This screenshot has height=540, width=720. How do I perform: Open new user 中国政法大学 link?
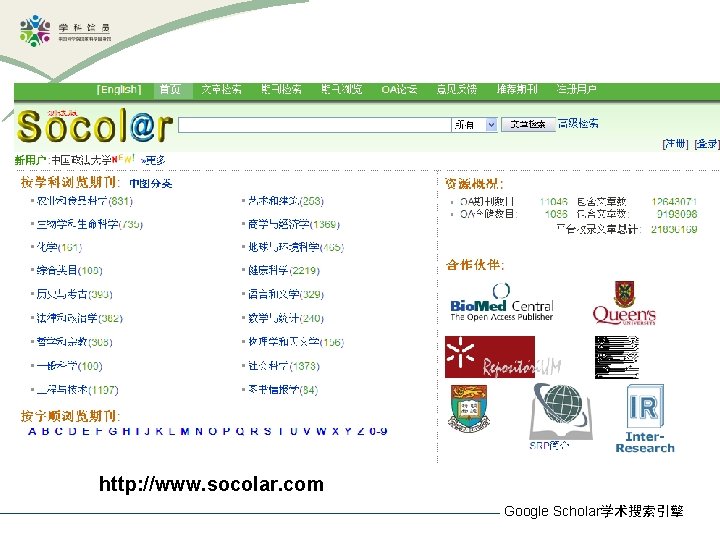pos(81,160)
